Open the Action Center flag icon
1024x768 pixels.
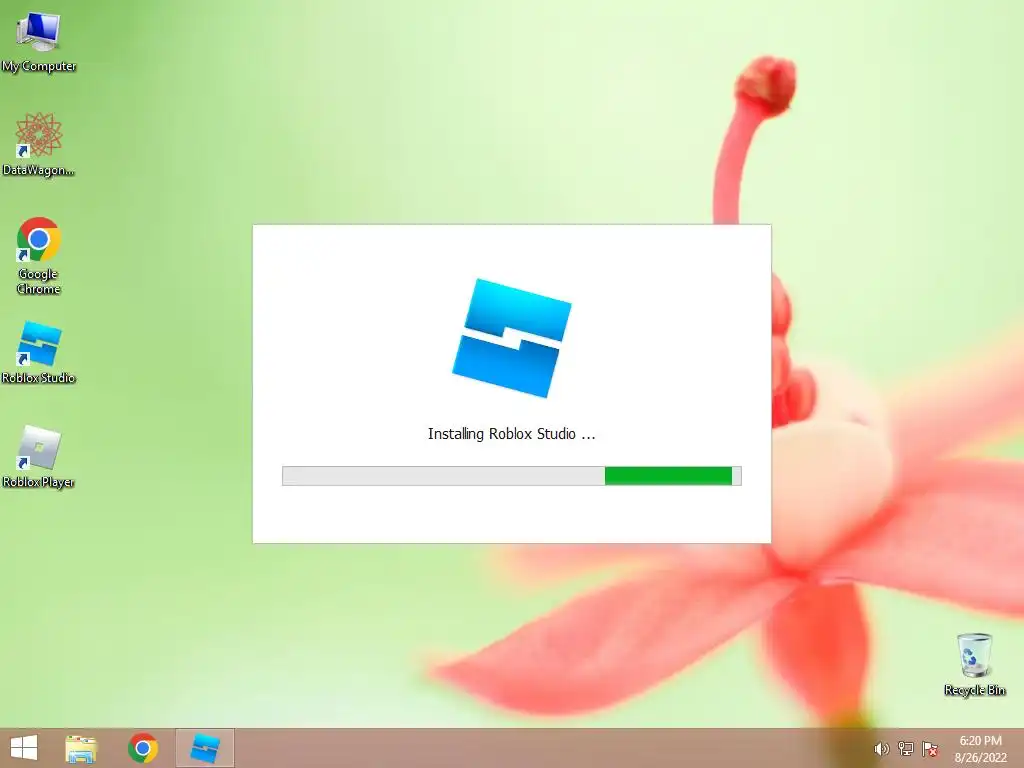(x=930, y=749)
